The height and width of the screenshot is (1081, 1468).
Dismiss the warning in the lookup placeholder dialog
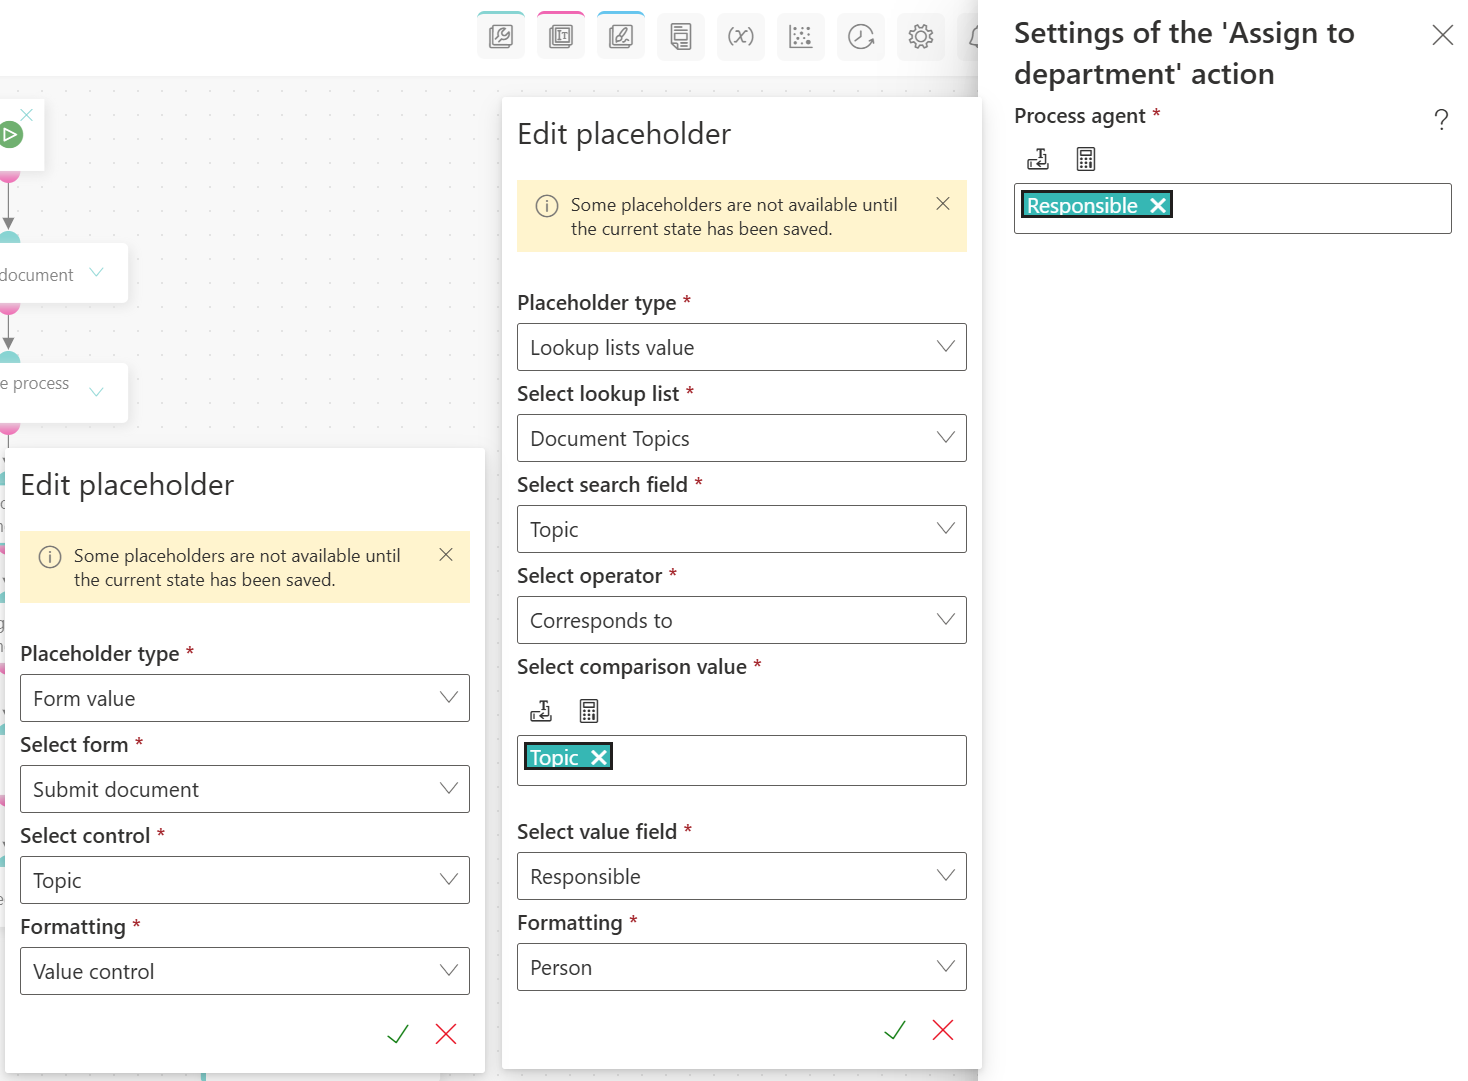pos(943,204)
